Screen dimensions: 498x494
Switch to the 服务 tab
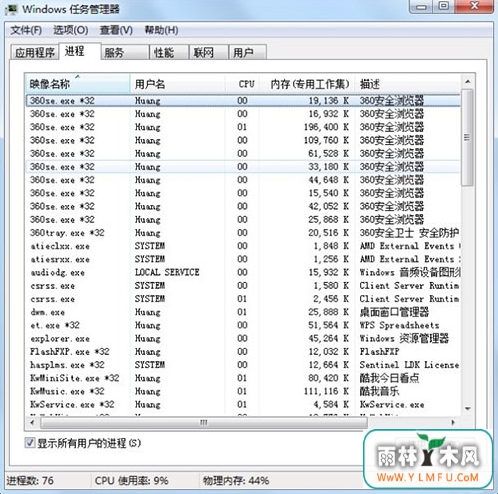(x=124, y=53)
